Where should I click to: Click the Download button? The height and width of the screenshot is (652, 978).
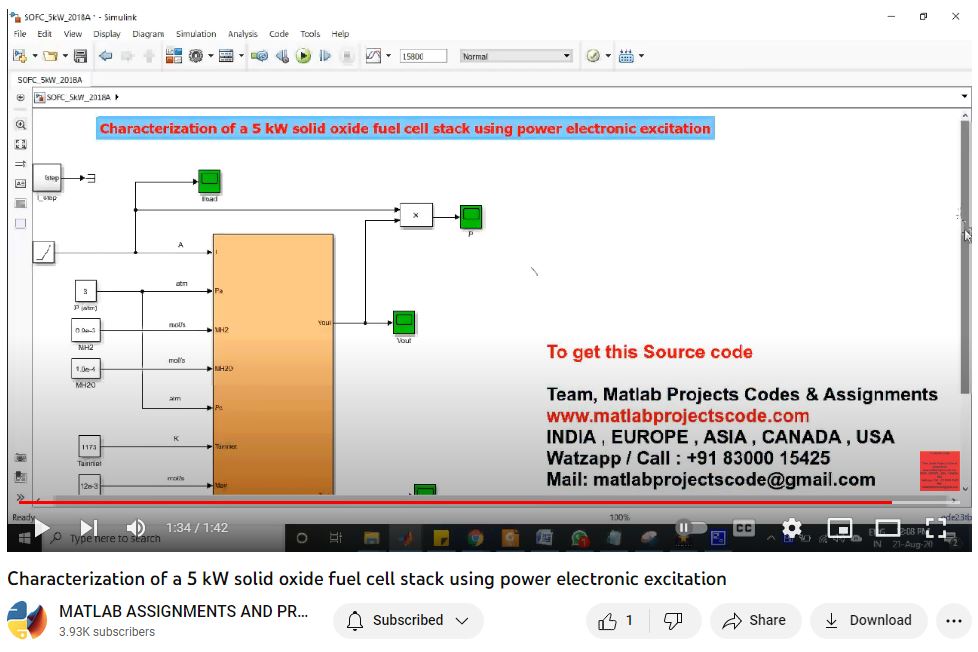868,621
